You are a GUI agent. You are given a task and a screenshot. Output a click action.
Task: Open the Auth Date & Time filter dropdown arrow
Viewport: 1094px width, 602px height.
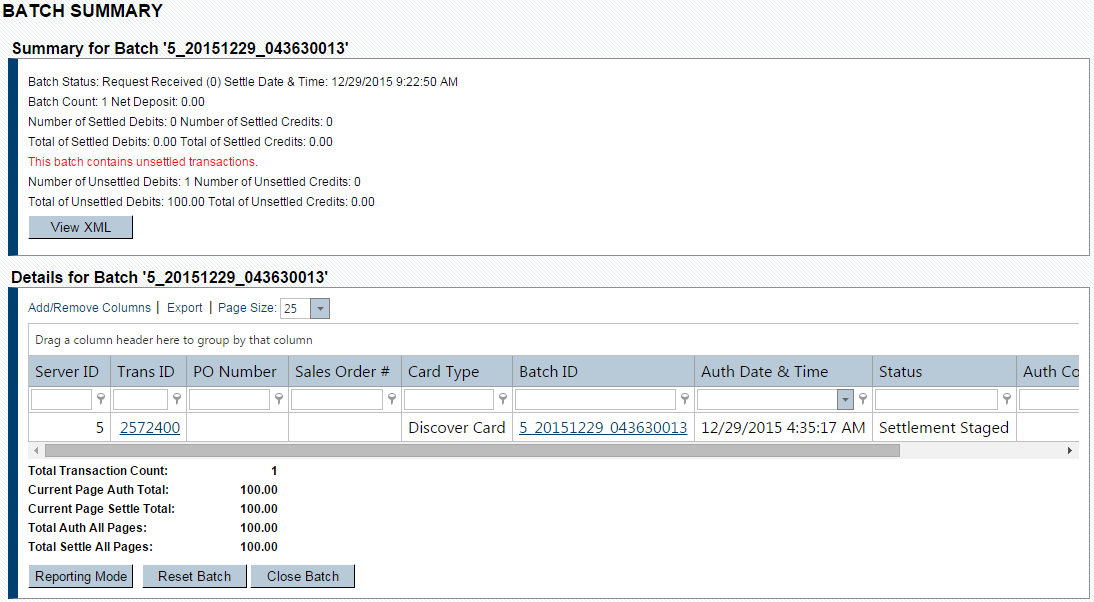pyautogui.click(x=846, y=400)
